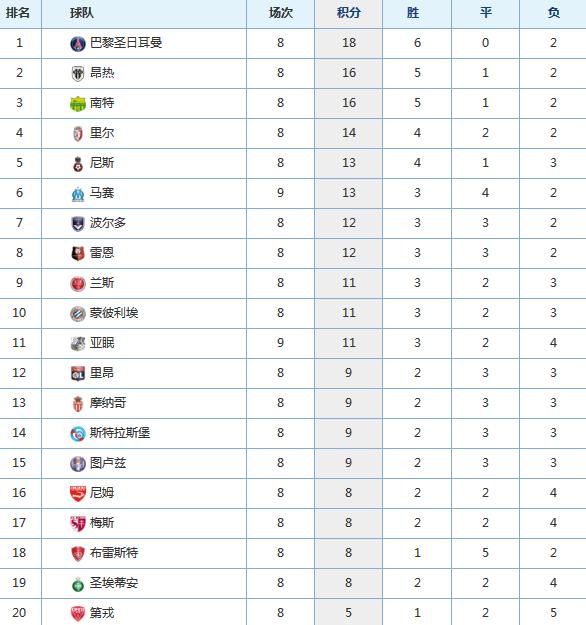Viewport: 586px width, 625px height.
Task: Sort table by 积分 column header
Action: [348, 13]
